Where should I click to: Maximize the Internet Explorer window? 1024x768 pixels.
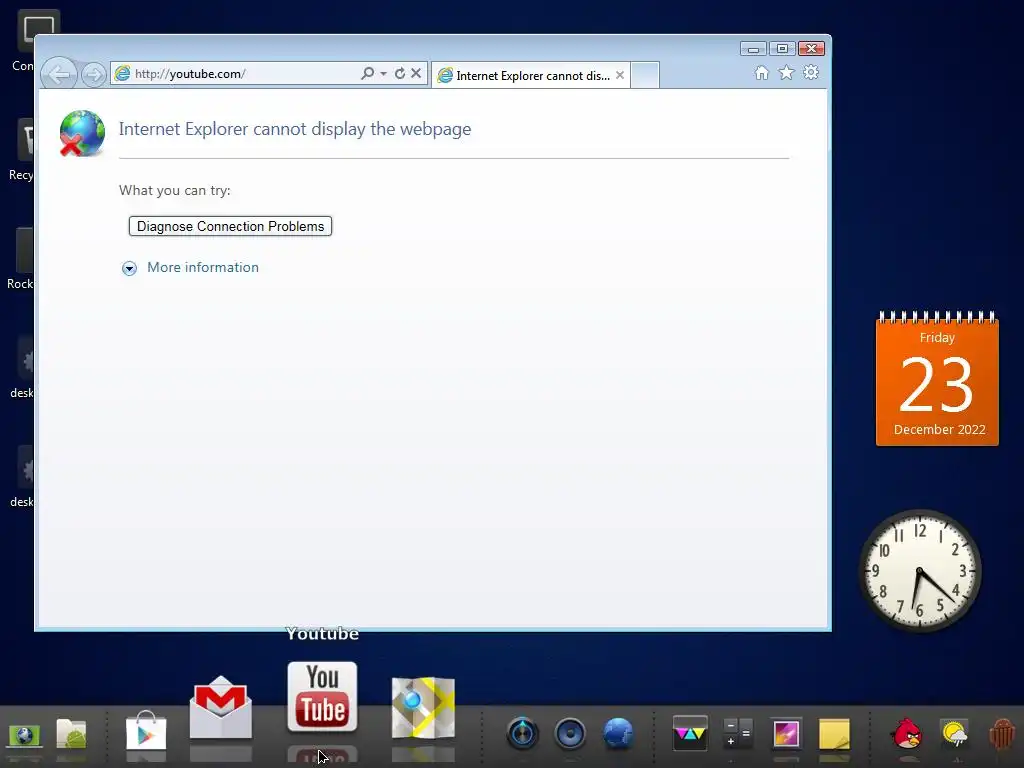pos(782,49)
